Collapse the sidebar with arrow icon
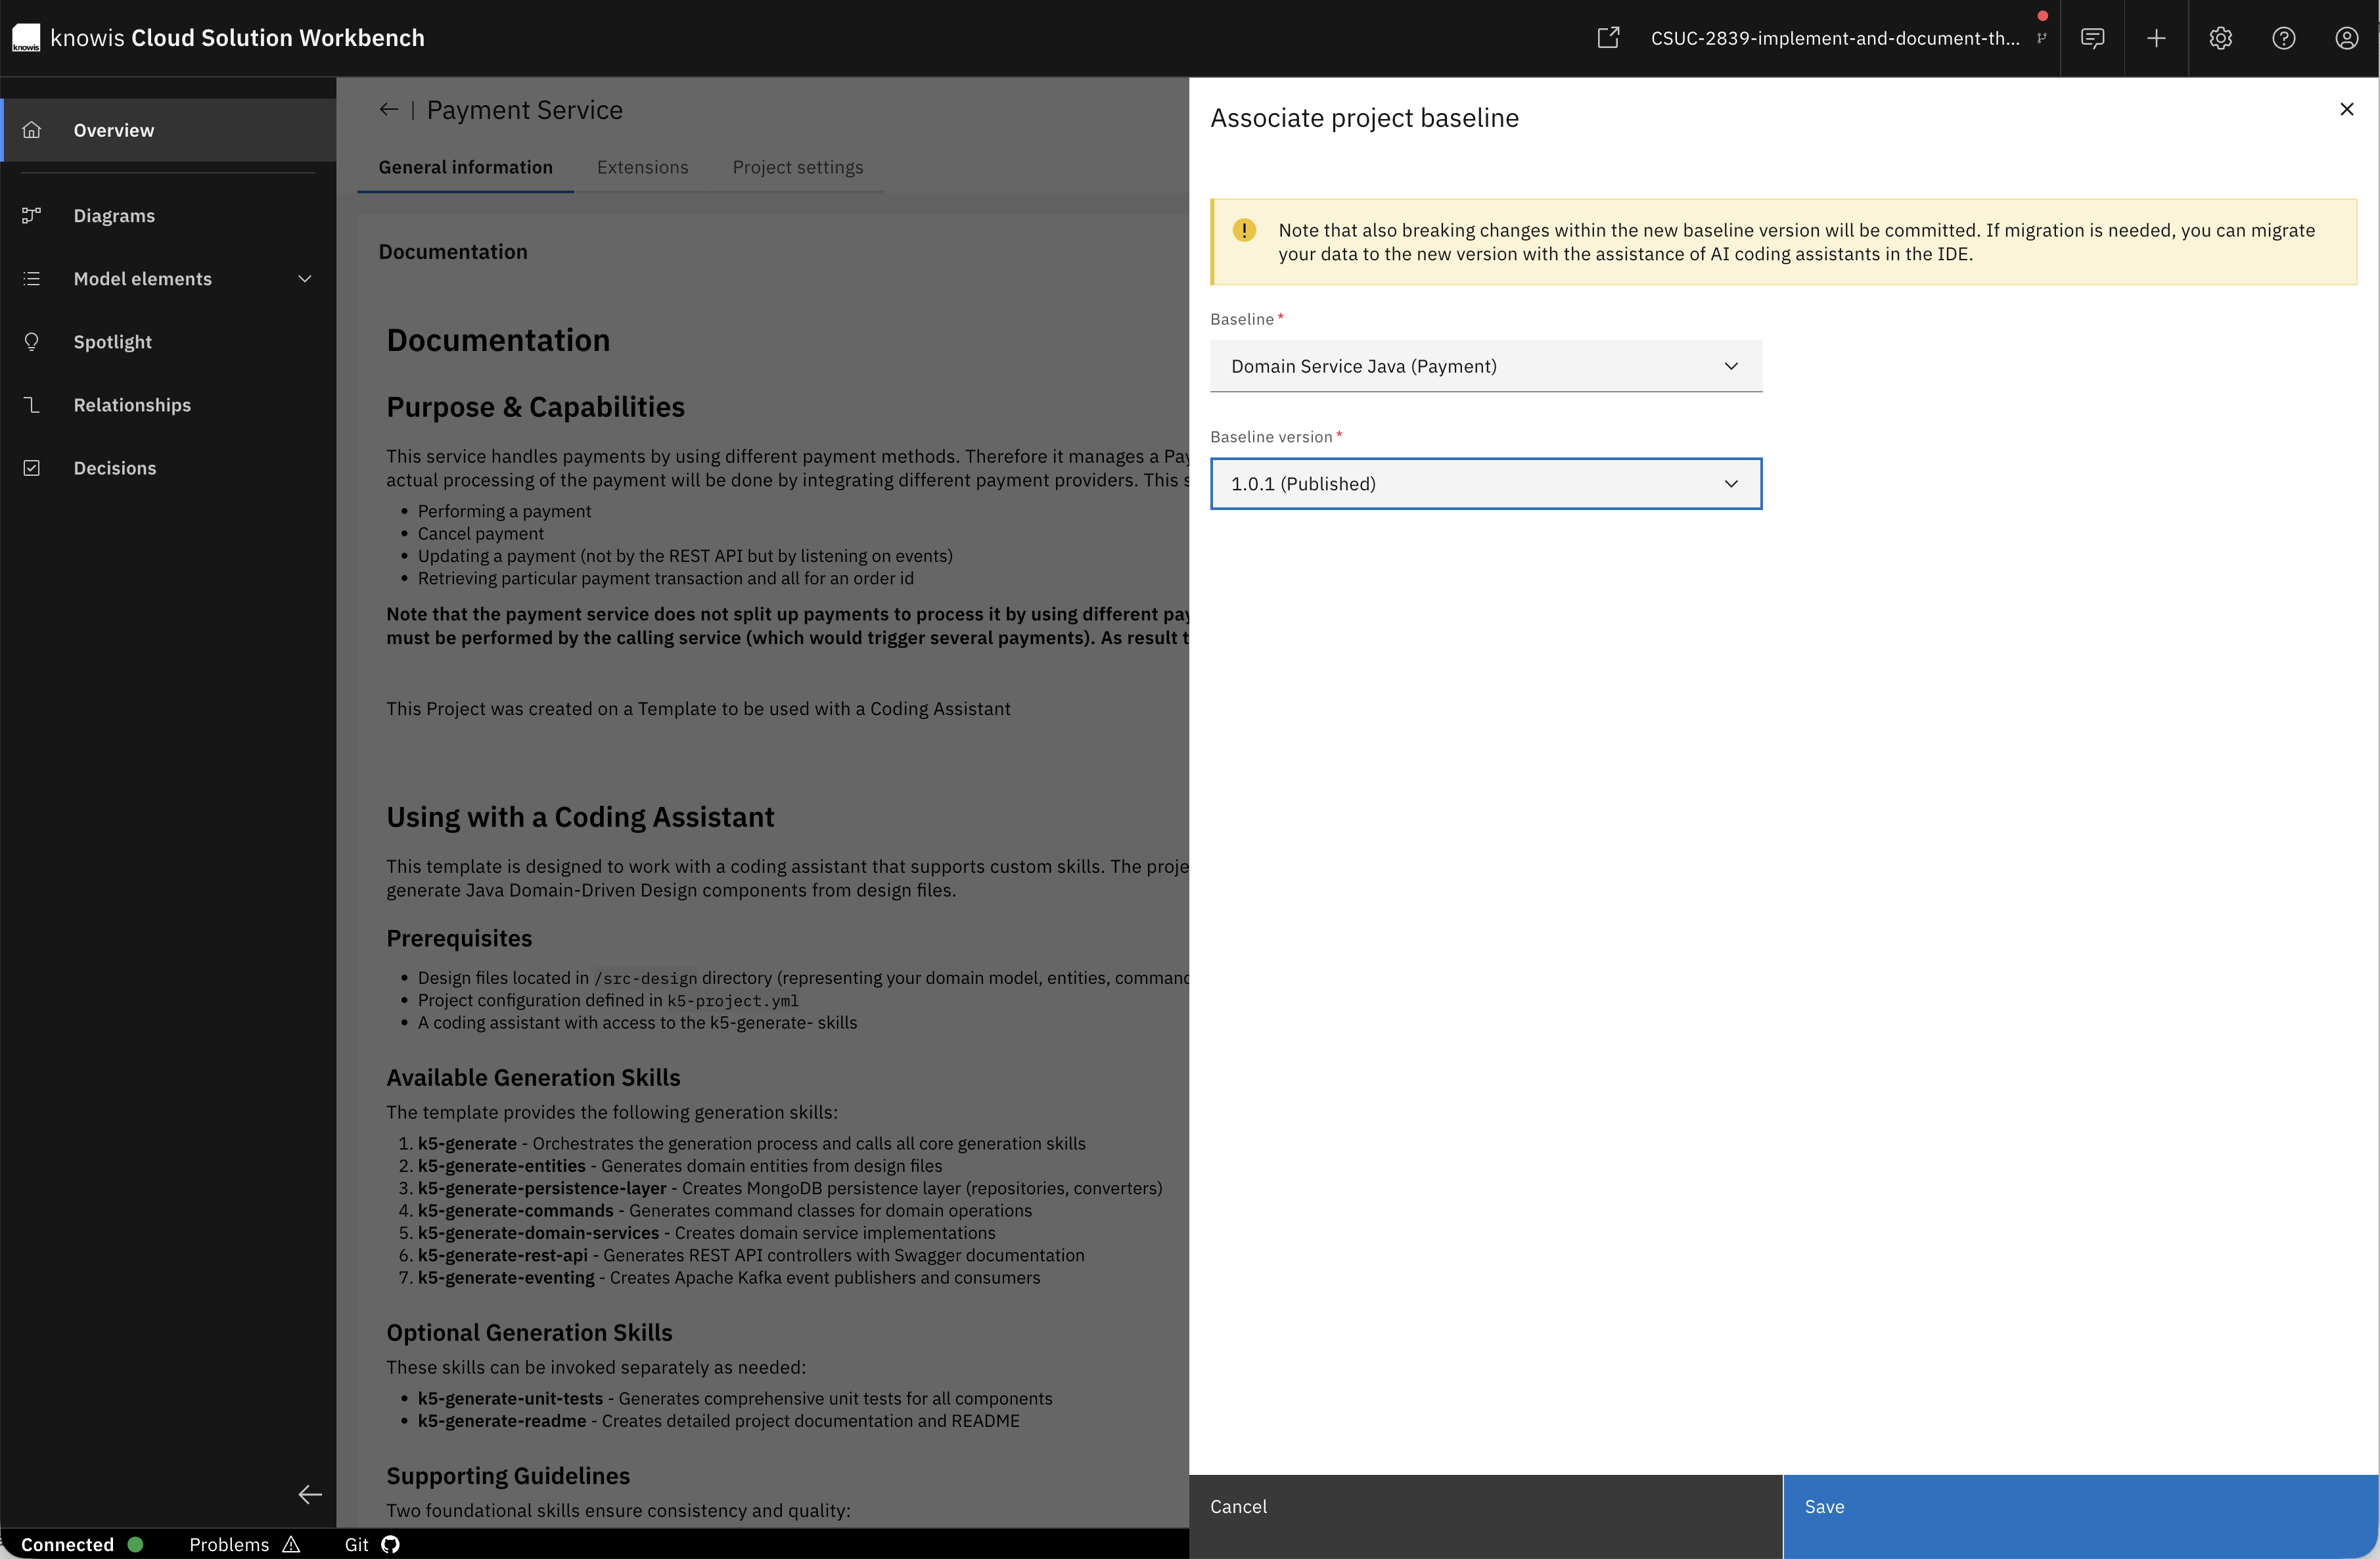Screen dimensions: 2380x1559 310,1494
